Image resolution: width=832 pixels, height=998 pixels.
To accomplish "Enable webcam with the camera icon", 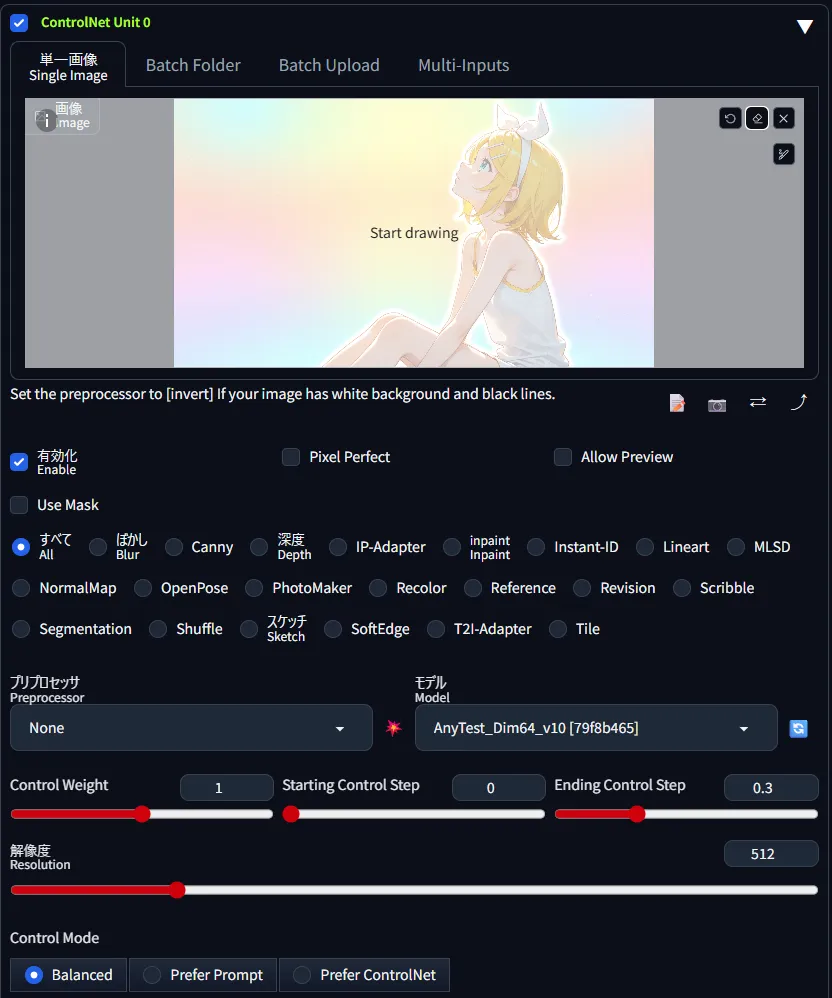I will tap(717, 404).
